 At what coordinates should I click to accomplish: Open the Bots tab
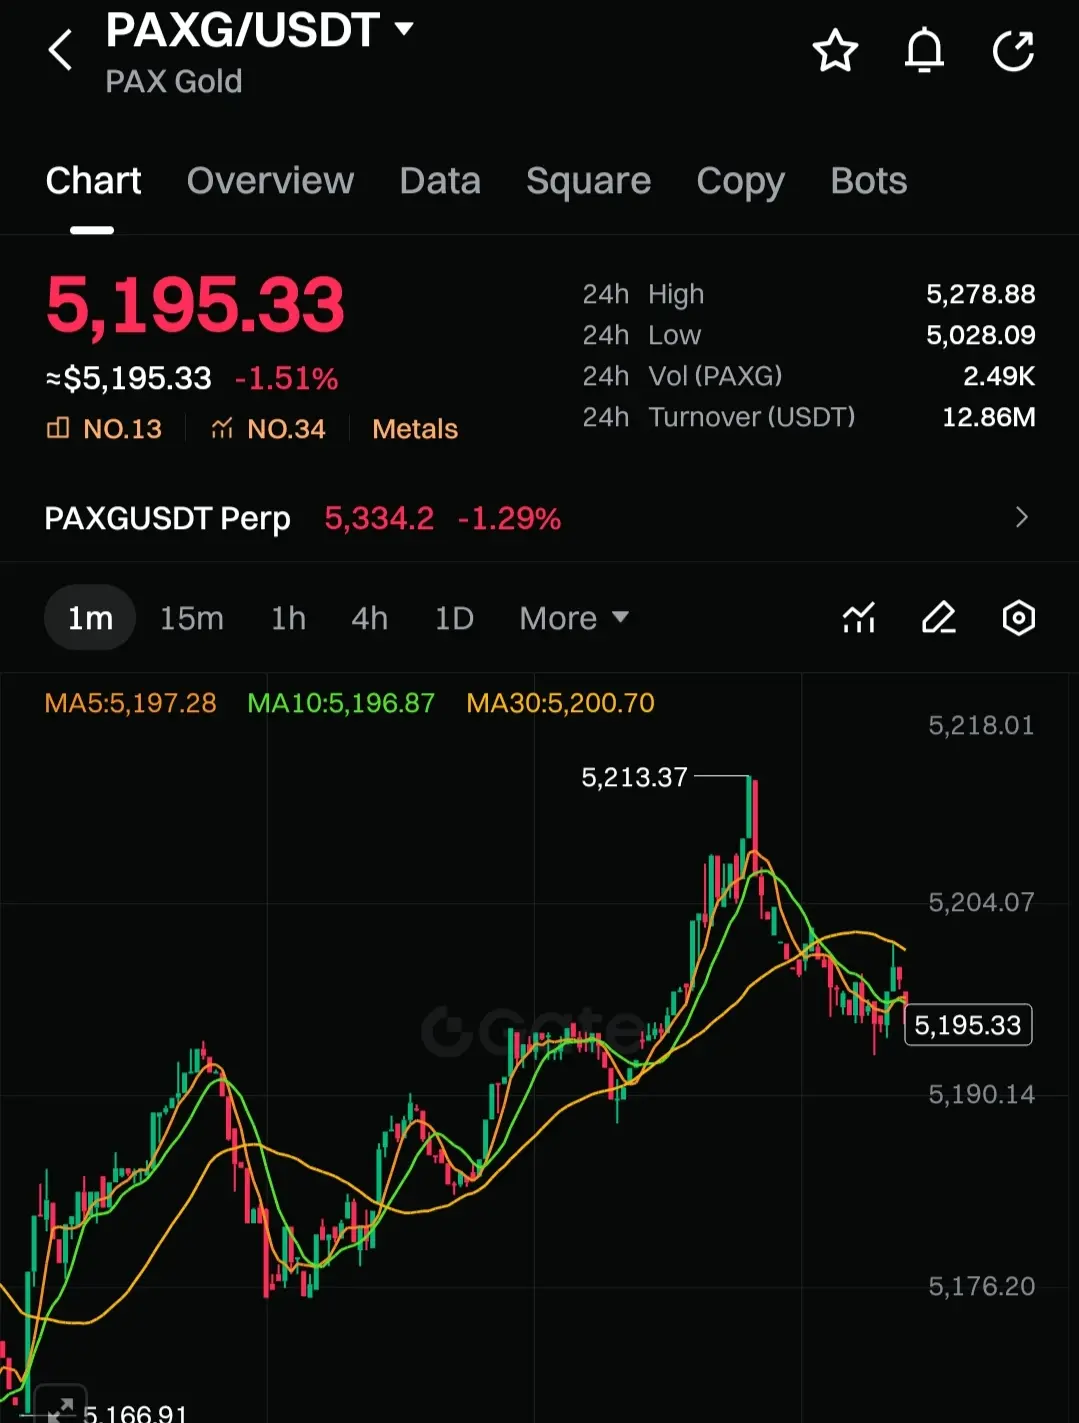(868, 181)
